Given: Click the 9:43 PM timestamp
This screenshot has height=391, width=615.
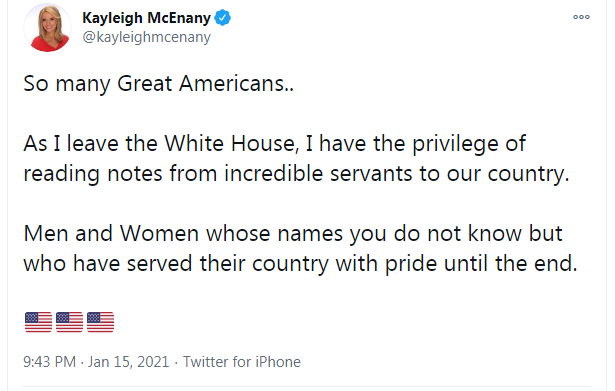Looking at the screenshot, I should 49,362.
